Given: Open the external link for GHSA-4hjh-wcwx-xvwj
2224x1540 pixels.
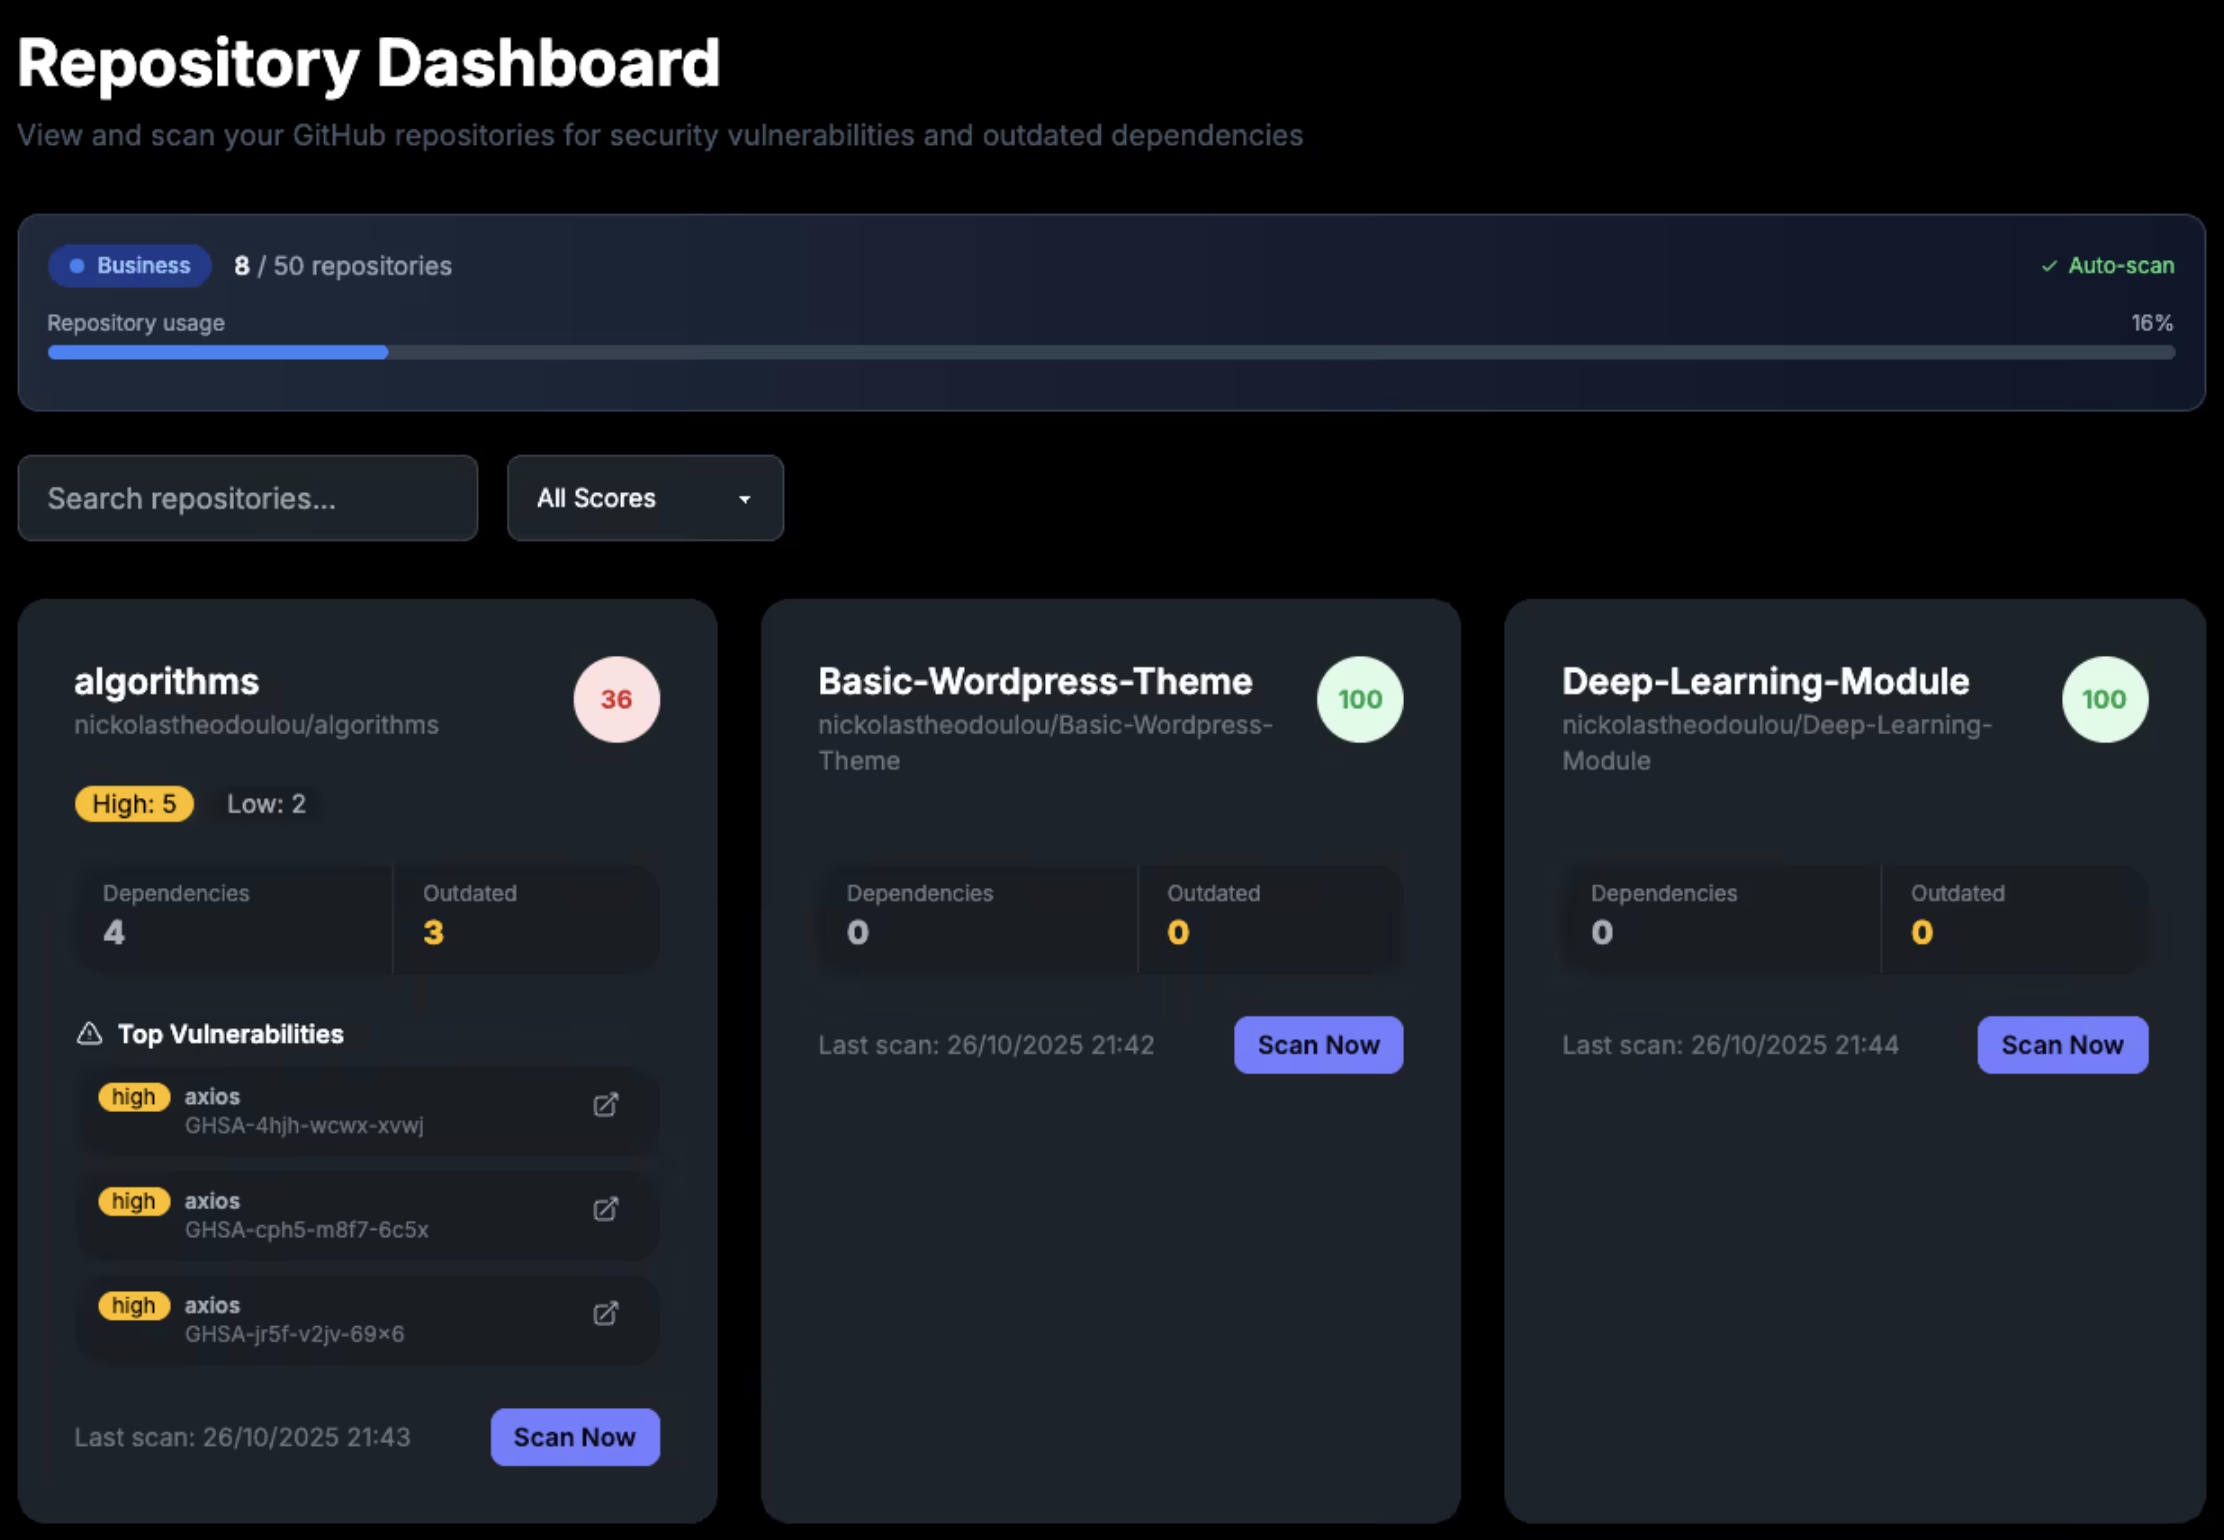Looking at the screenshot, I should 605,1105.
